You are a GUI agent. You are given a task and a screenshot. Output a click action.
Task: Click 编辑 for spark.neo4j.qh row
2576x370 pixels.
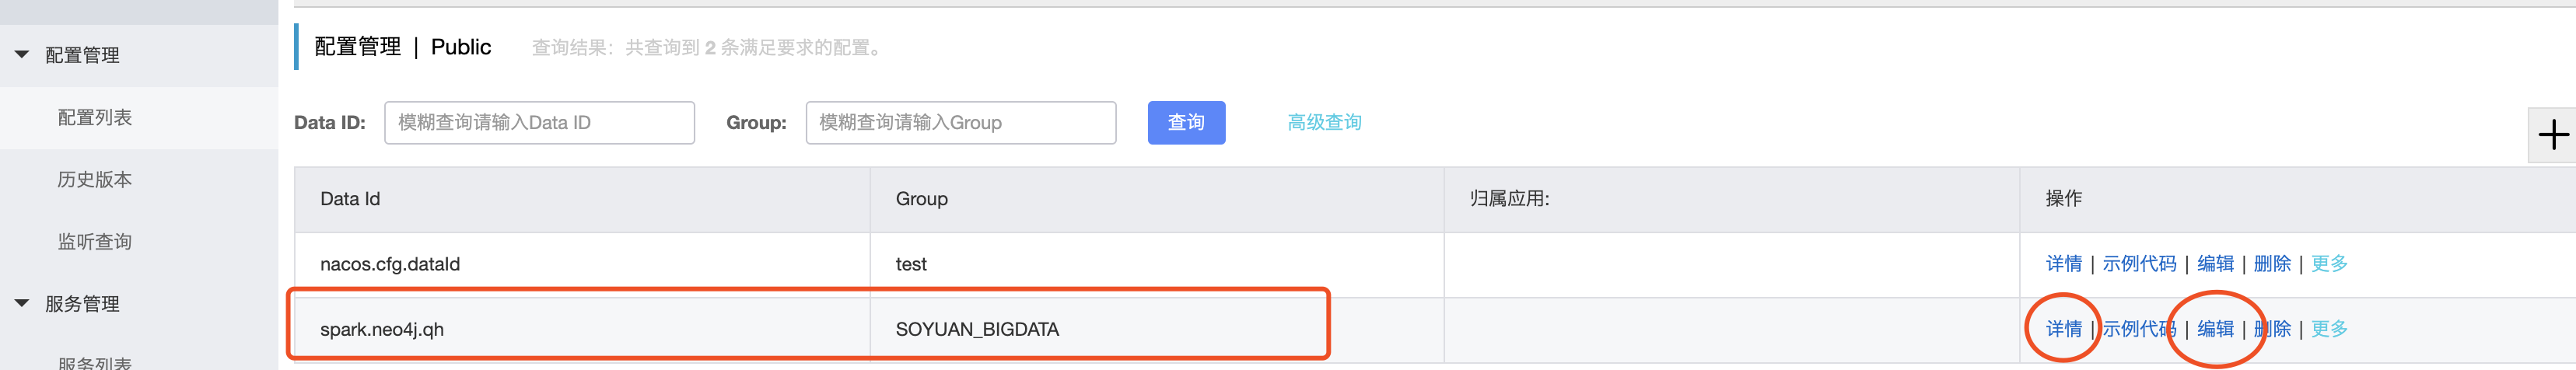[2215, 328]
